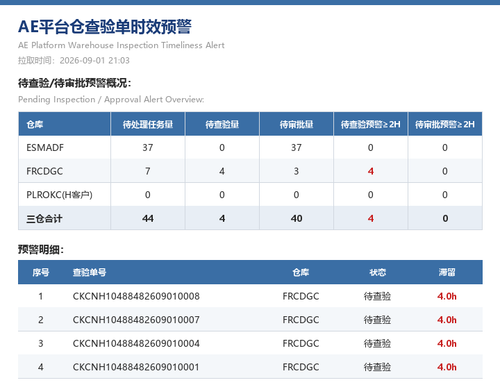Select order CKCNH10488482609010008
Image resolution: width=500 pixels, height=388 pixels.
point(136,296)
